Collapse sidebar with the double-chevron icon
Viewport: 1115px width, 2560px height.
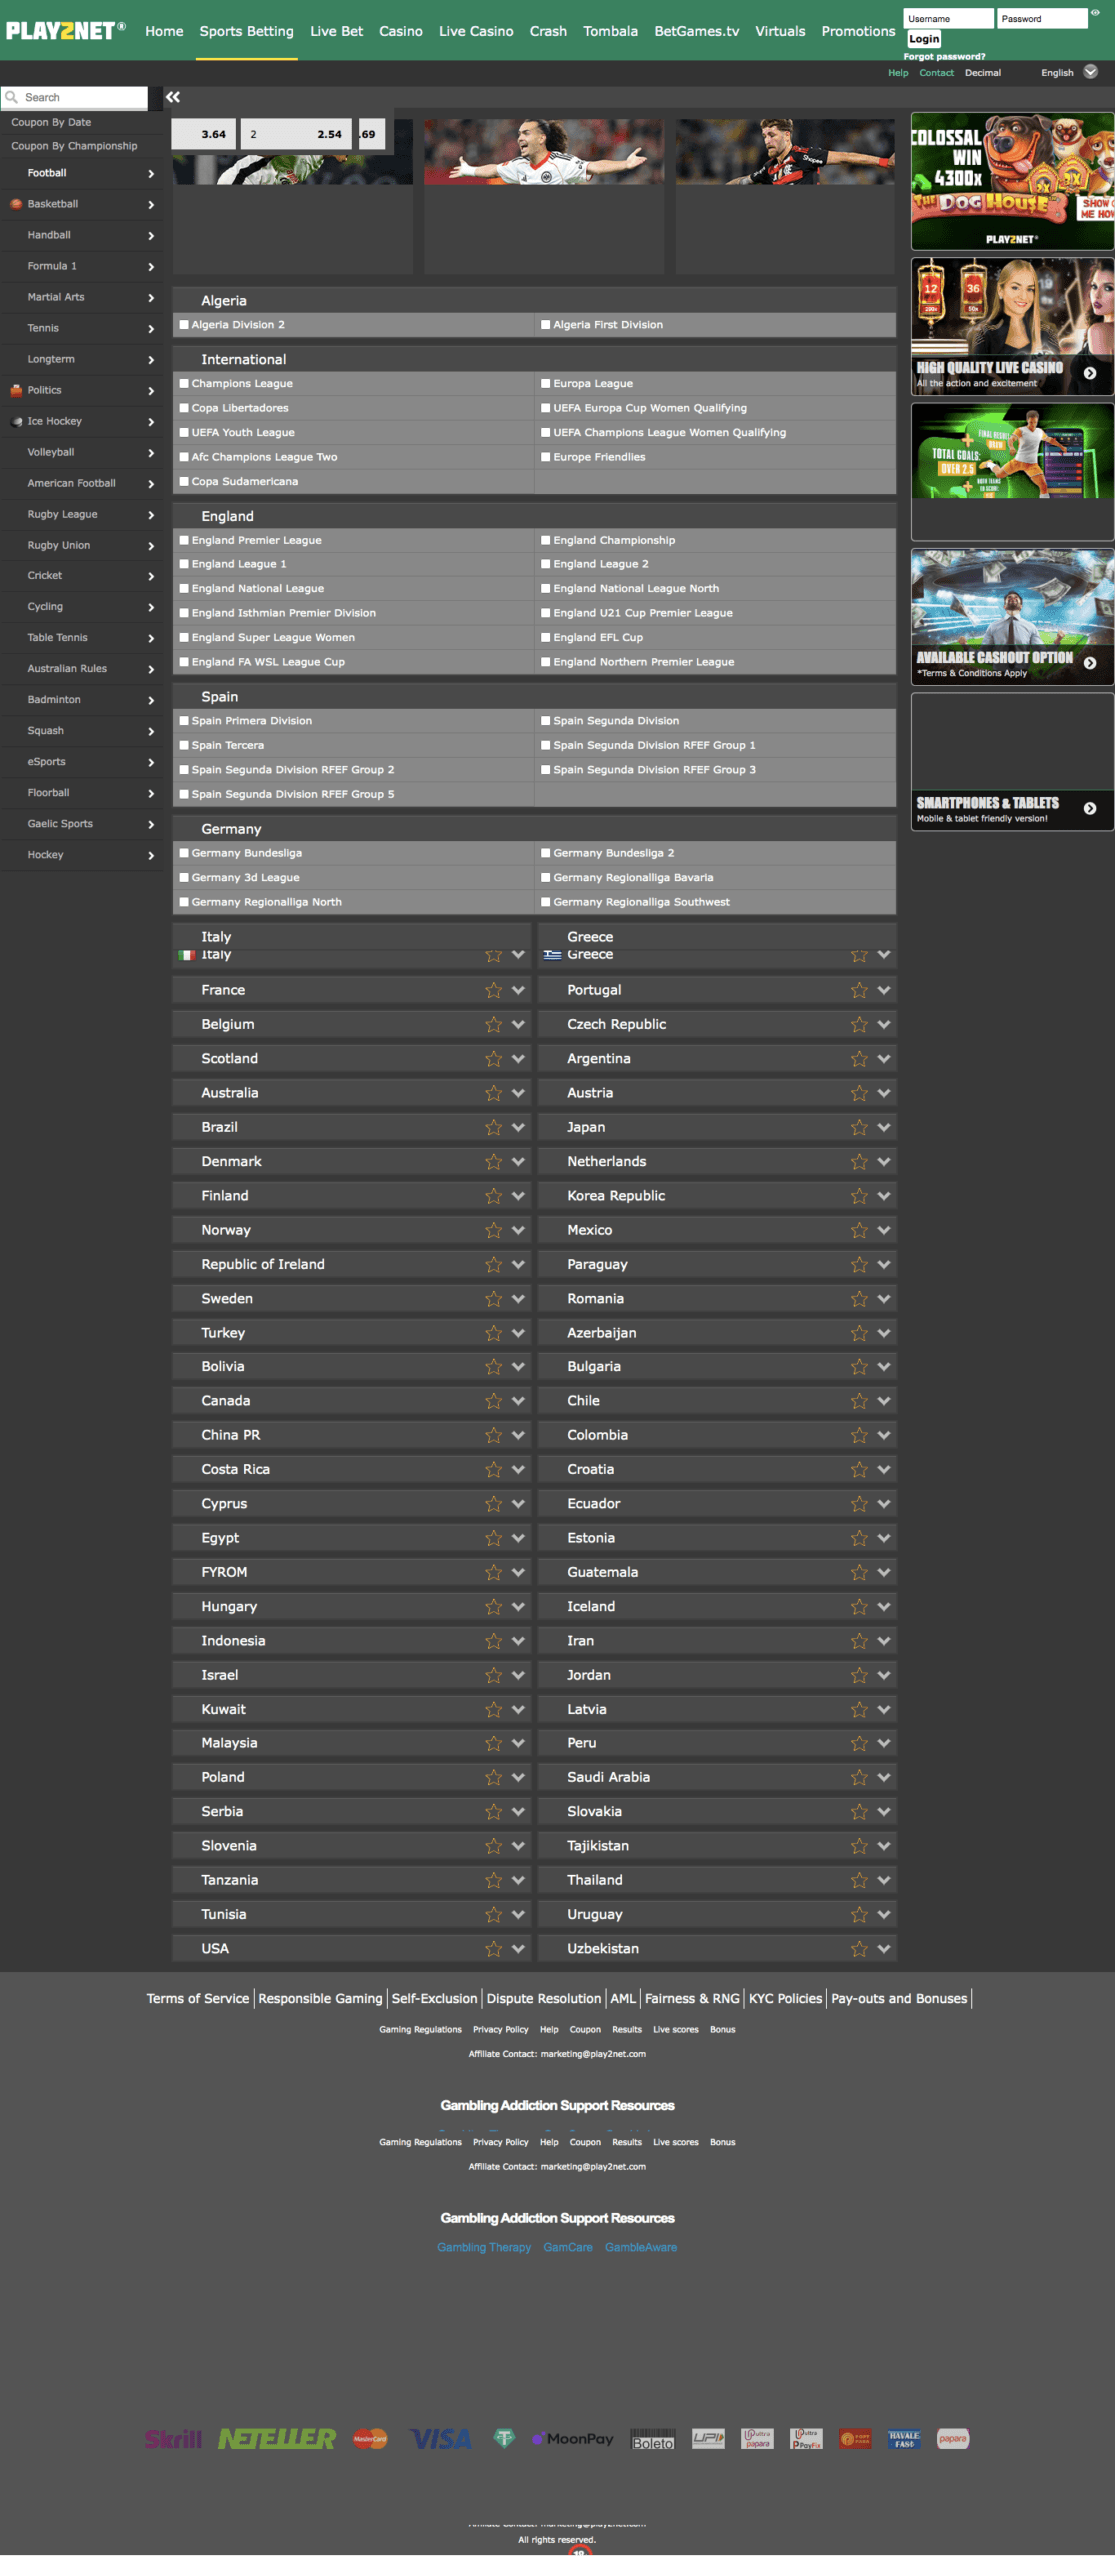pos(173,97)
